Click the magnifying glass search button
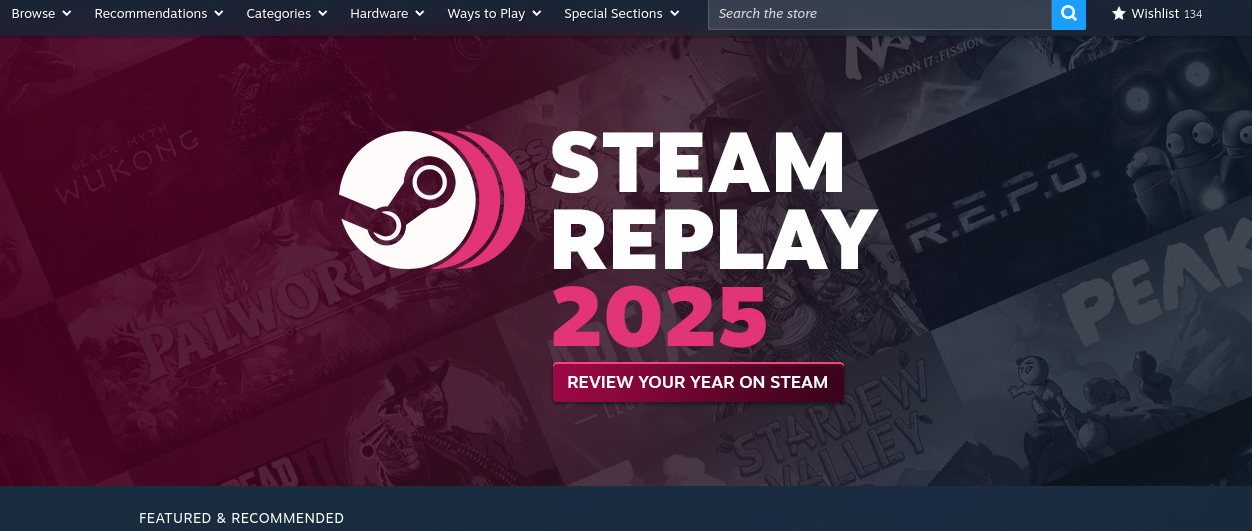The width and height of the screenshot is (1252, 531). [x=1068, y=14]
